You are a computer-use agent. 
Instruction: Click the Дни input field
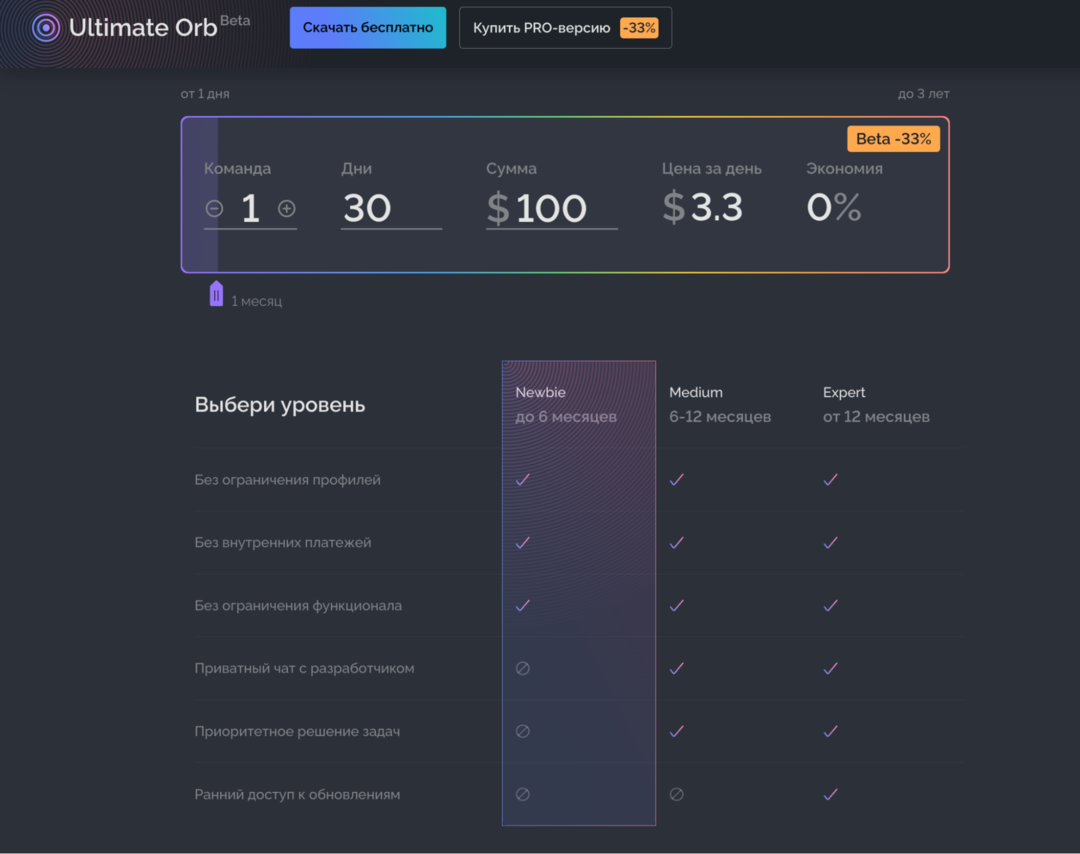coord(390,208)
